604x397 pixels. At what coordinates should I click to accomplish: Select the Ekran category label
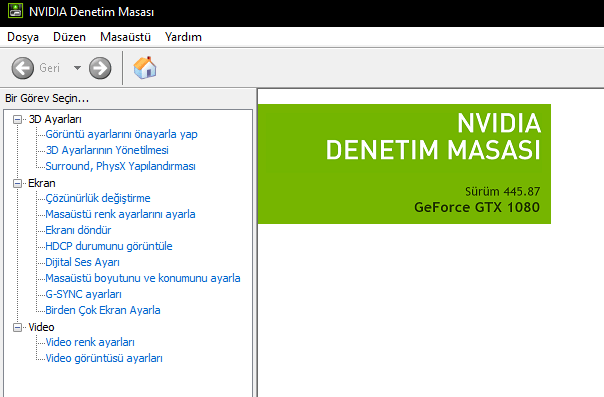pos(42,183)
